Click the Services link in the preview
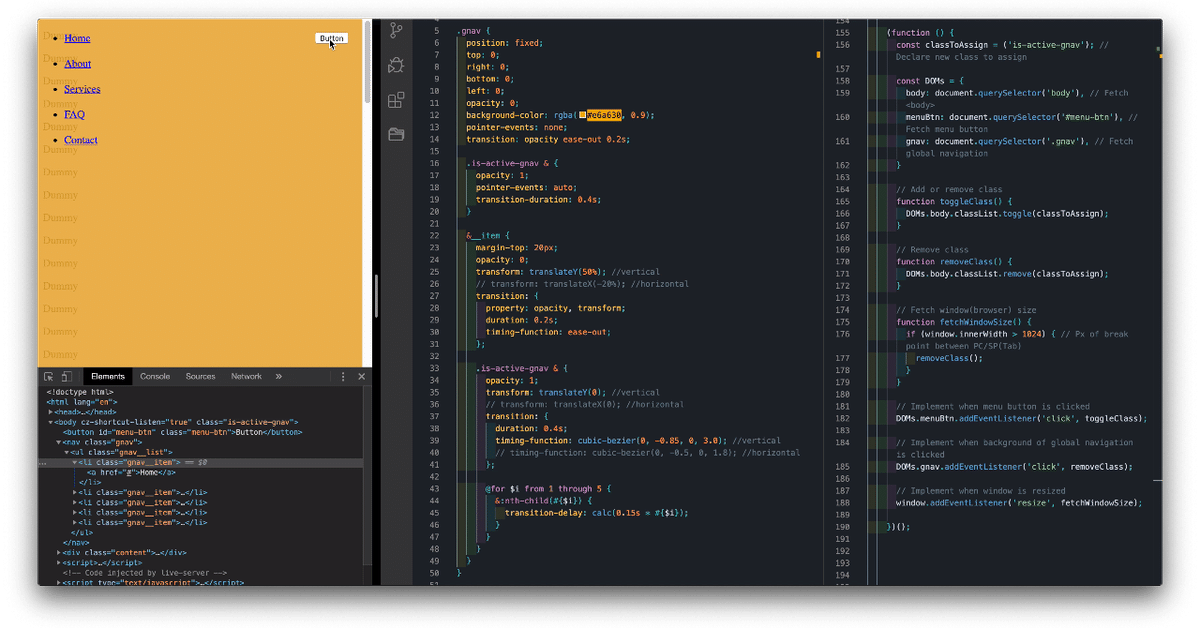1200x628 pixels. 82,89
